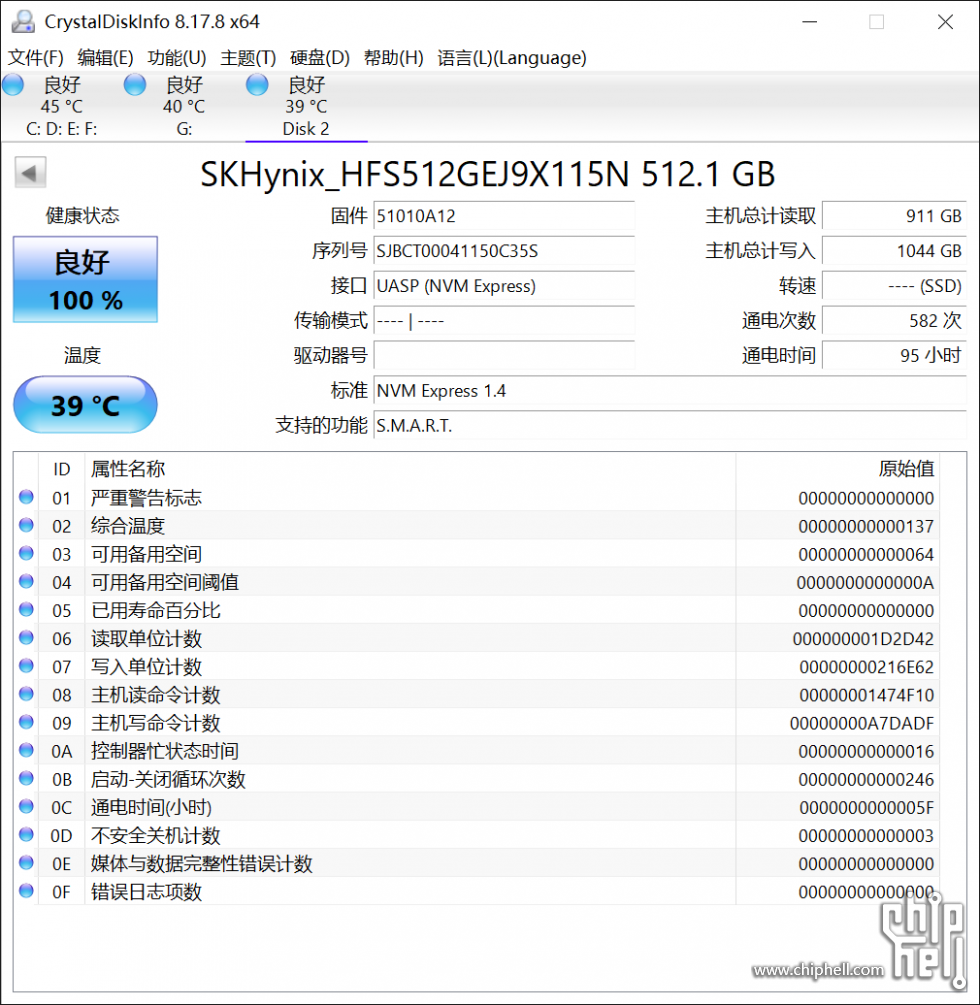Click status dot for attribute 0C 通电时间(小时)
This screenshot has height=1005, width=980.
(x=26, y=806)
